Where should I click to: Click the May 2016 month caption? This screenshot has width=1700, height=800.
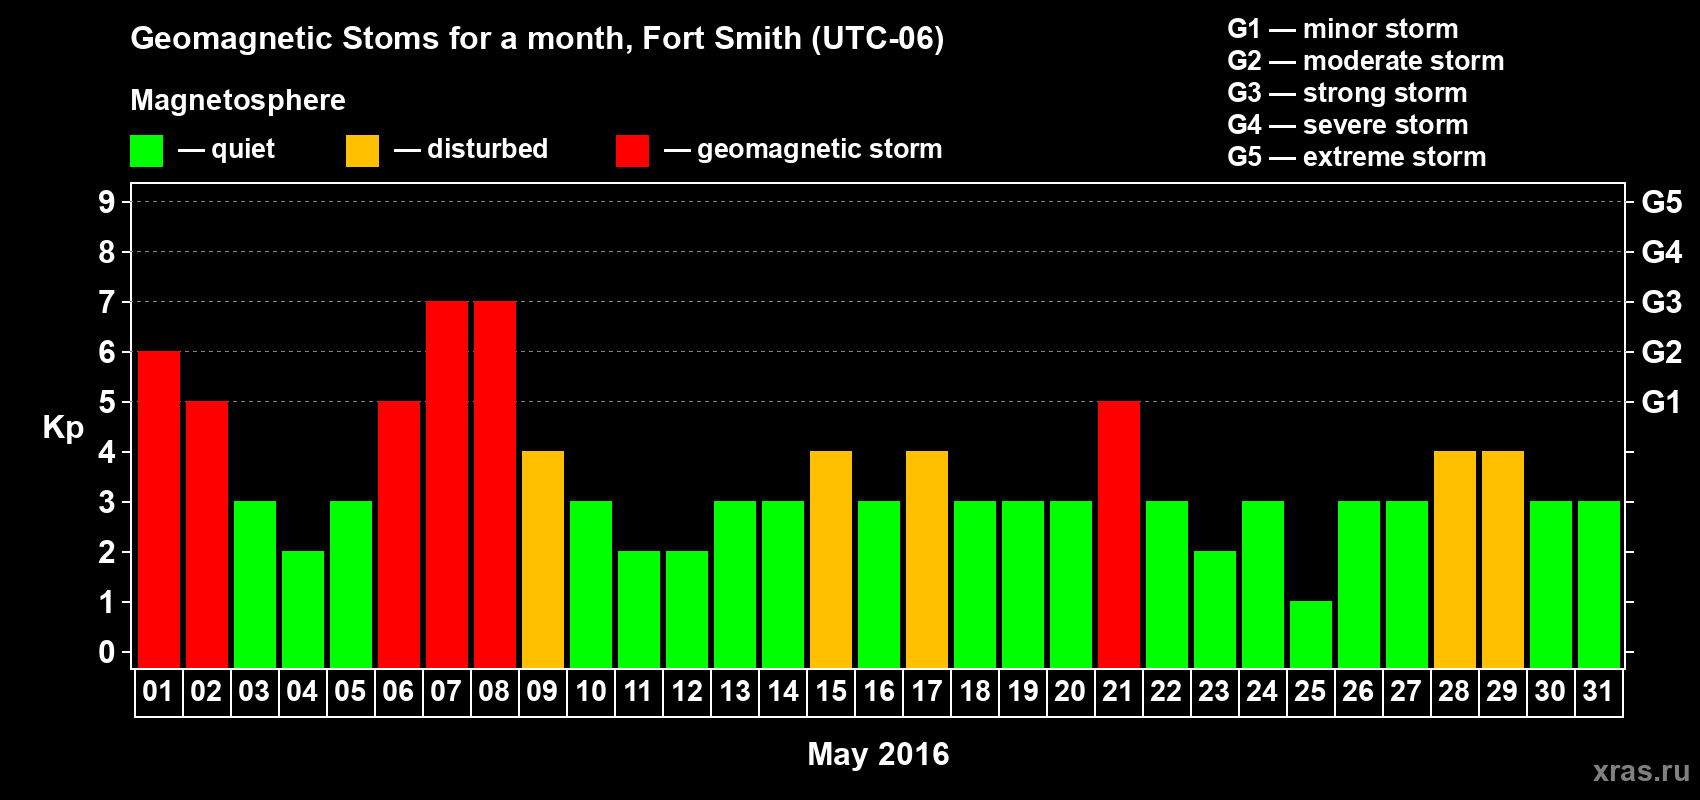878,754
